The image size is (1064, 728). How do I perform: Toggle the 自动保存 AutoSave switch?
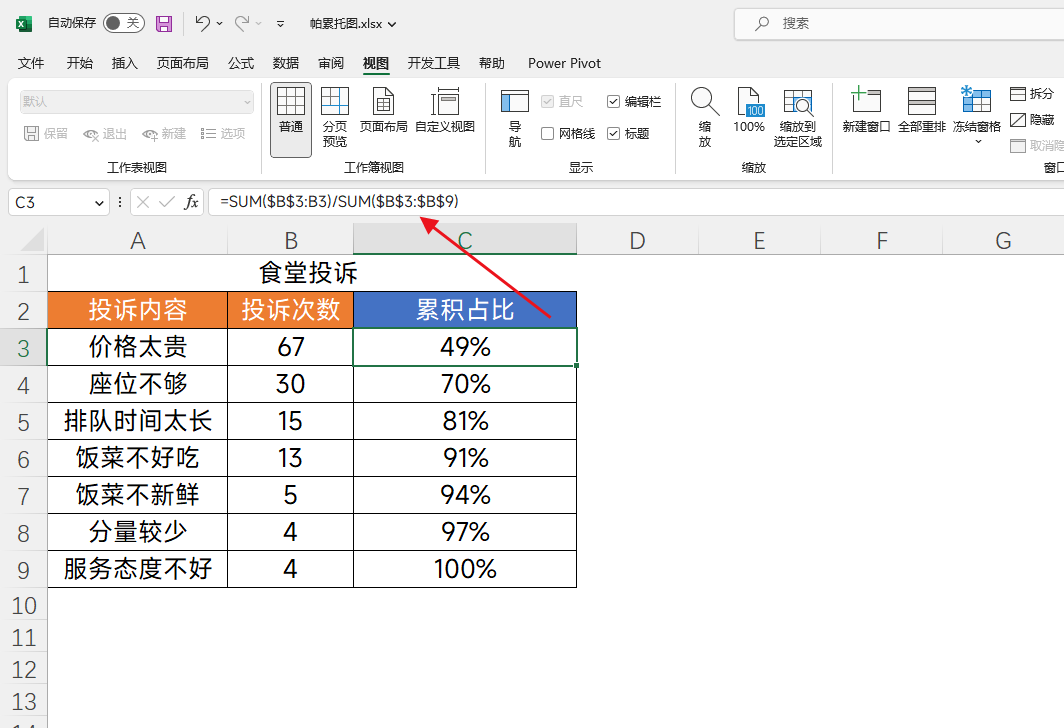coord(122,23)
